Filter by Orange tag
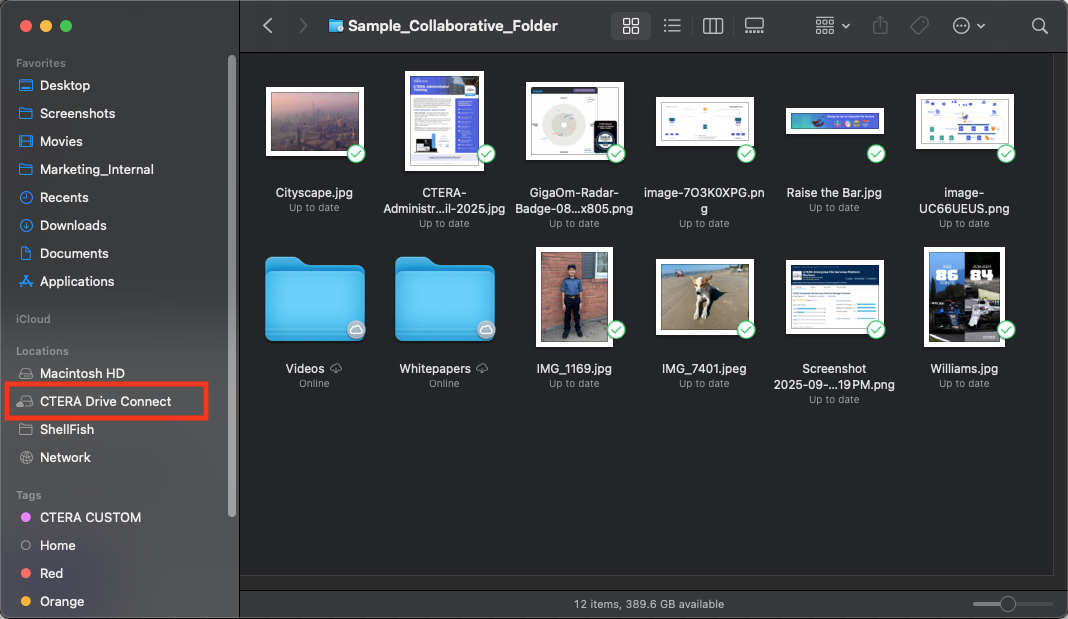Screen dimensions: 1068x619 click(x=61, y=601)
